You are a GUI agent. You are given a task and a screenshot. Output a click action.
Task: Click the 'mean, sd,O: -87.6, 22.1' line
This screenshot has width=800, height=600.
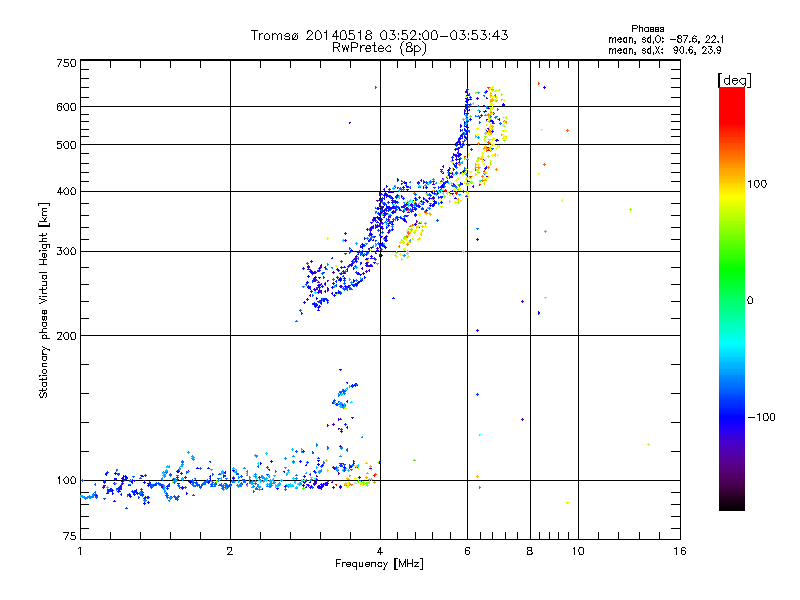click(x=666, y=39)
